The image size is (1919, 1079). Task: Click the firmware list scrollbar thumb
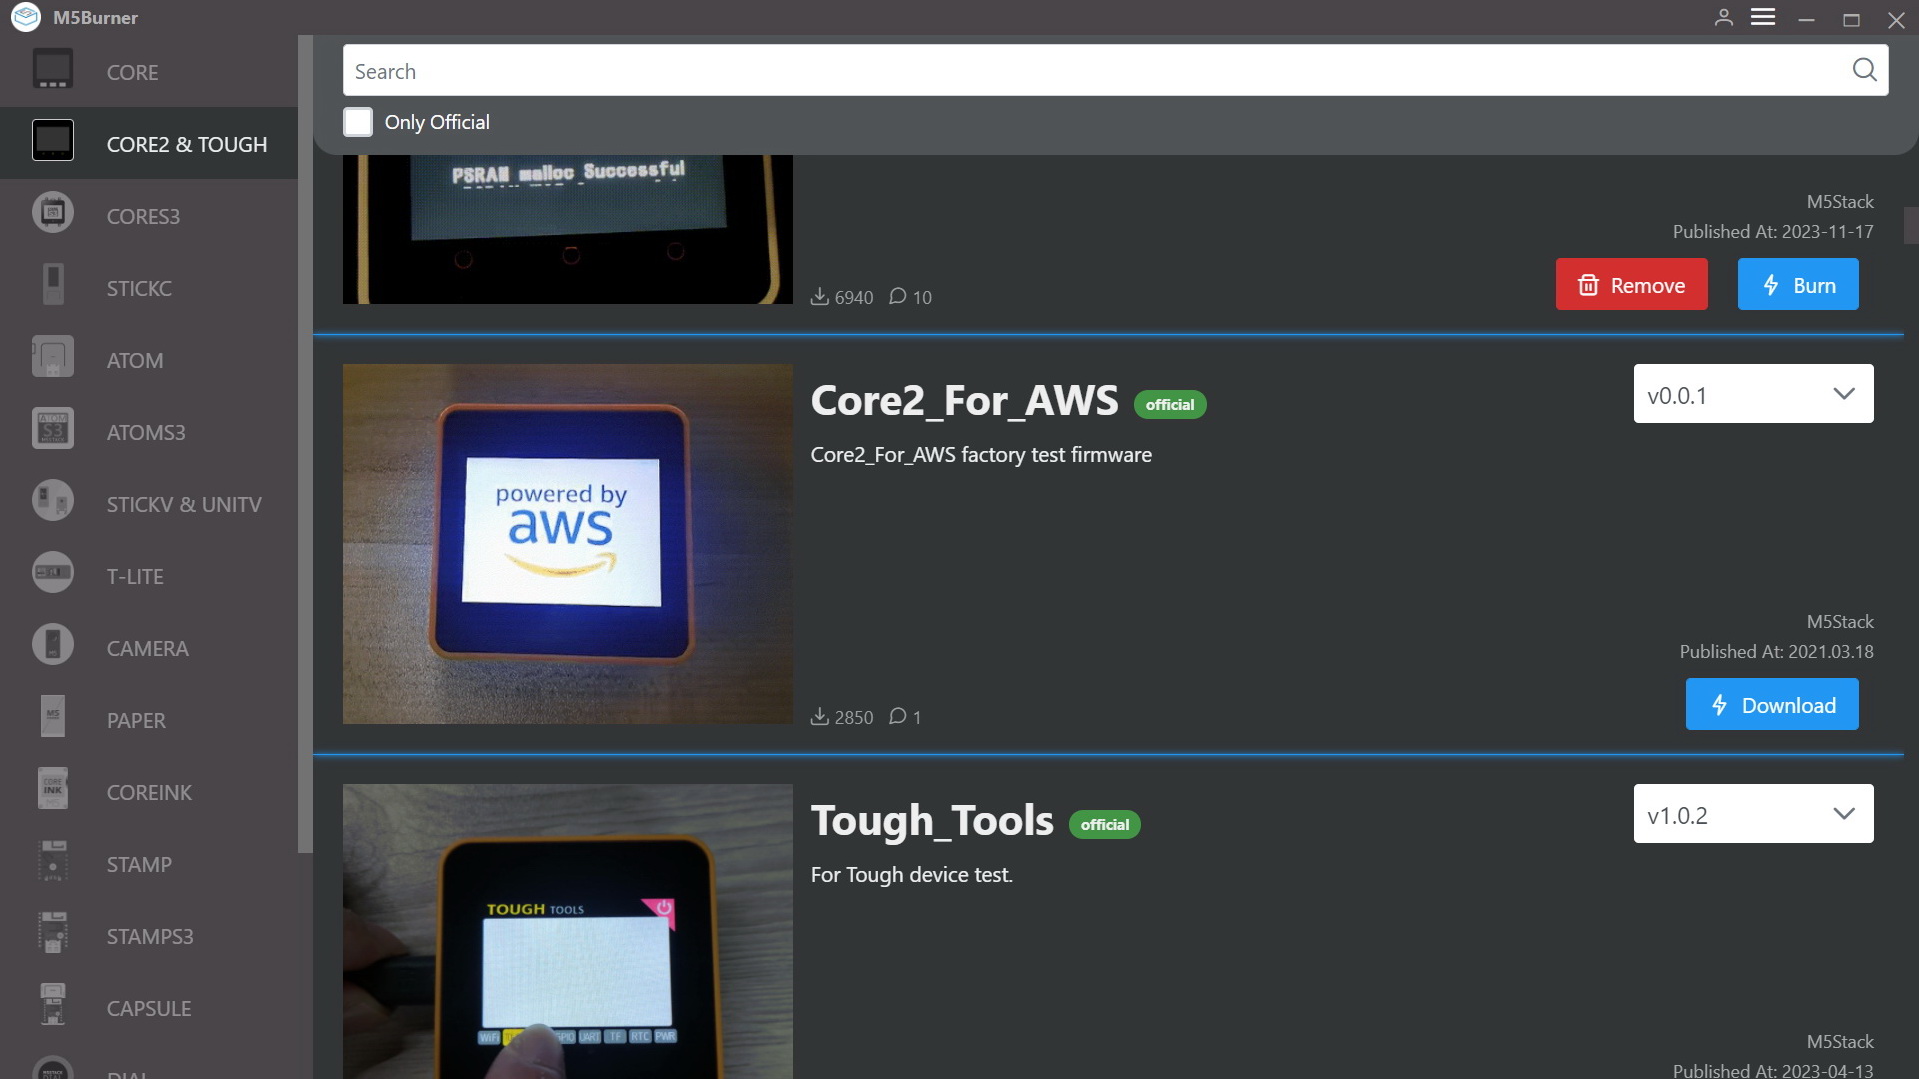point(1911,225)
